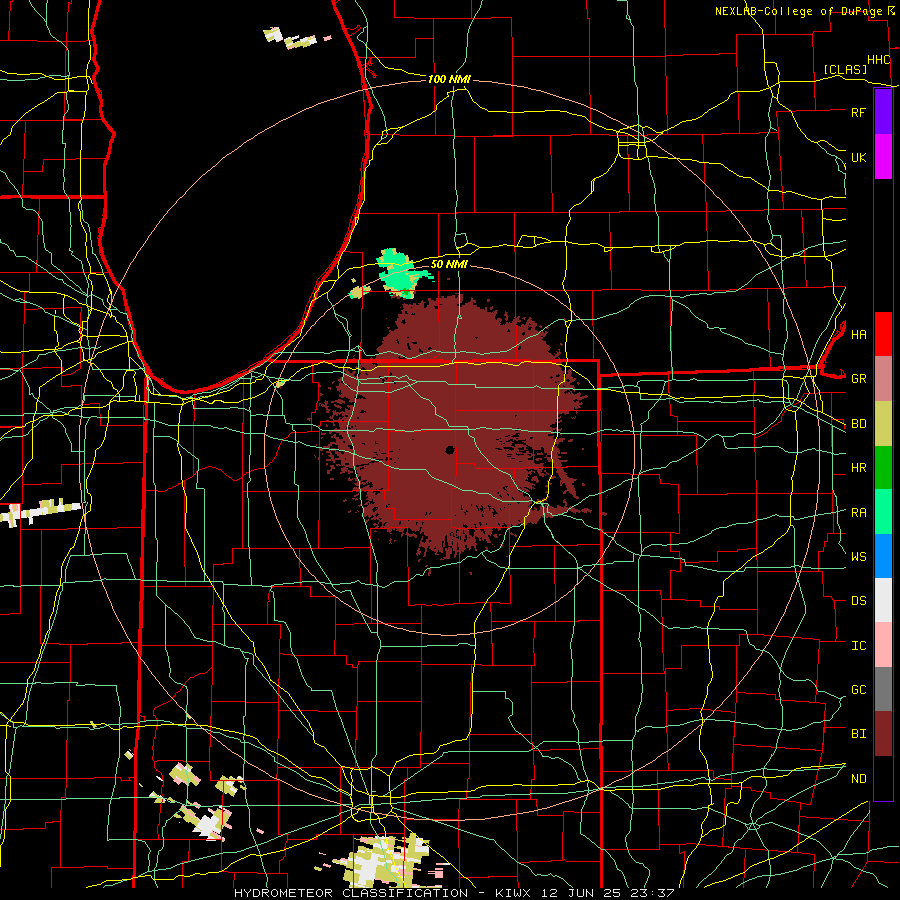Click the BD legend label text
Image resolution: width=900 pixels, height=900 pixels.
tap(858, 424)
